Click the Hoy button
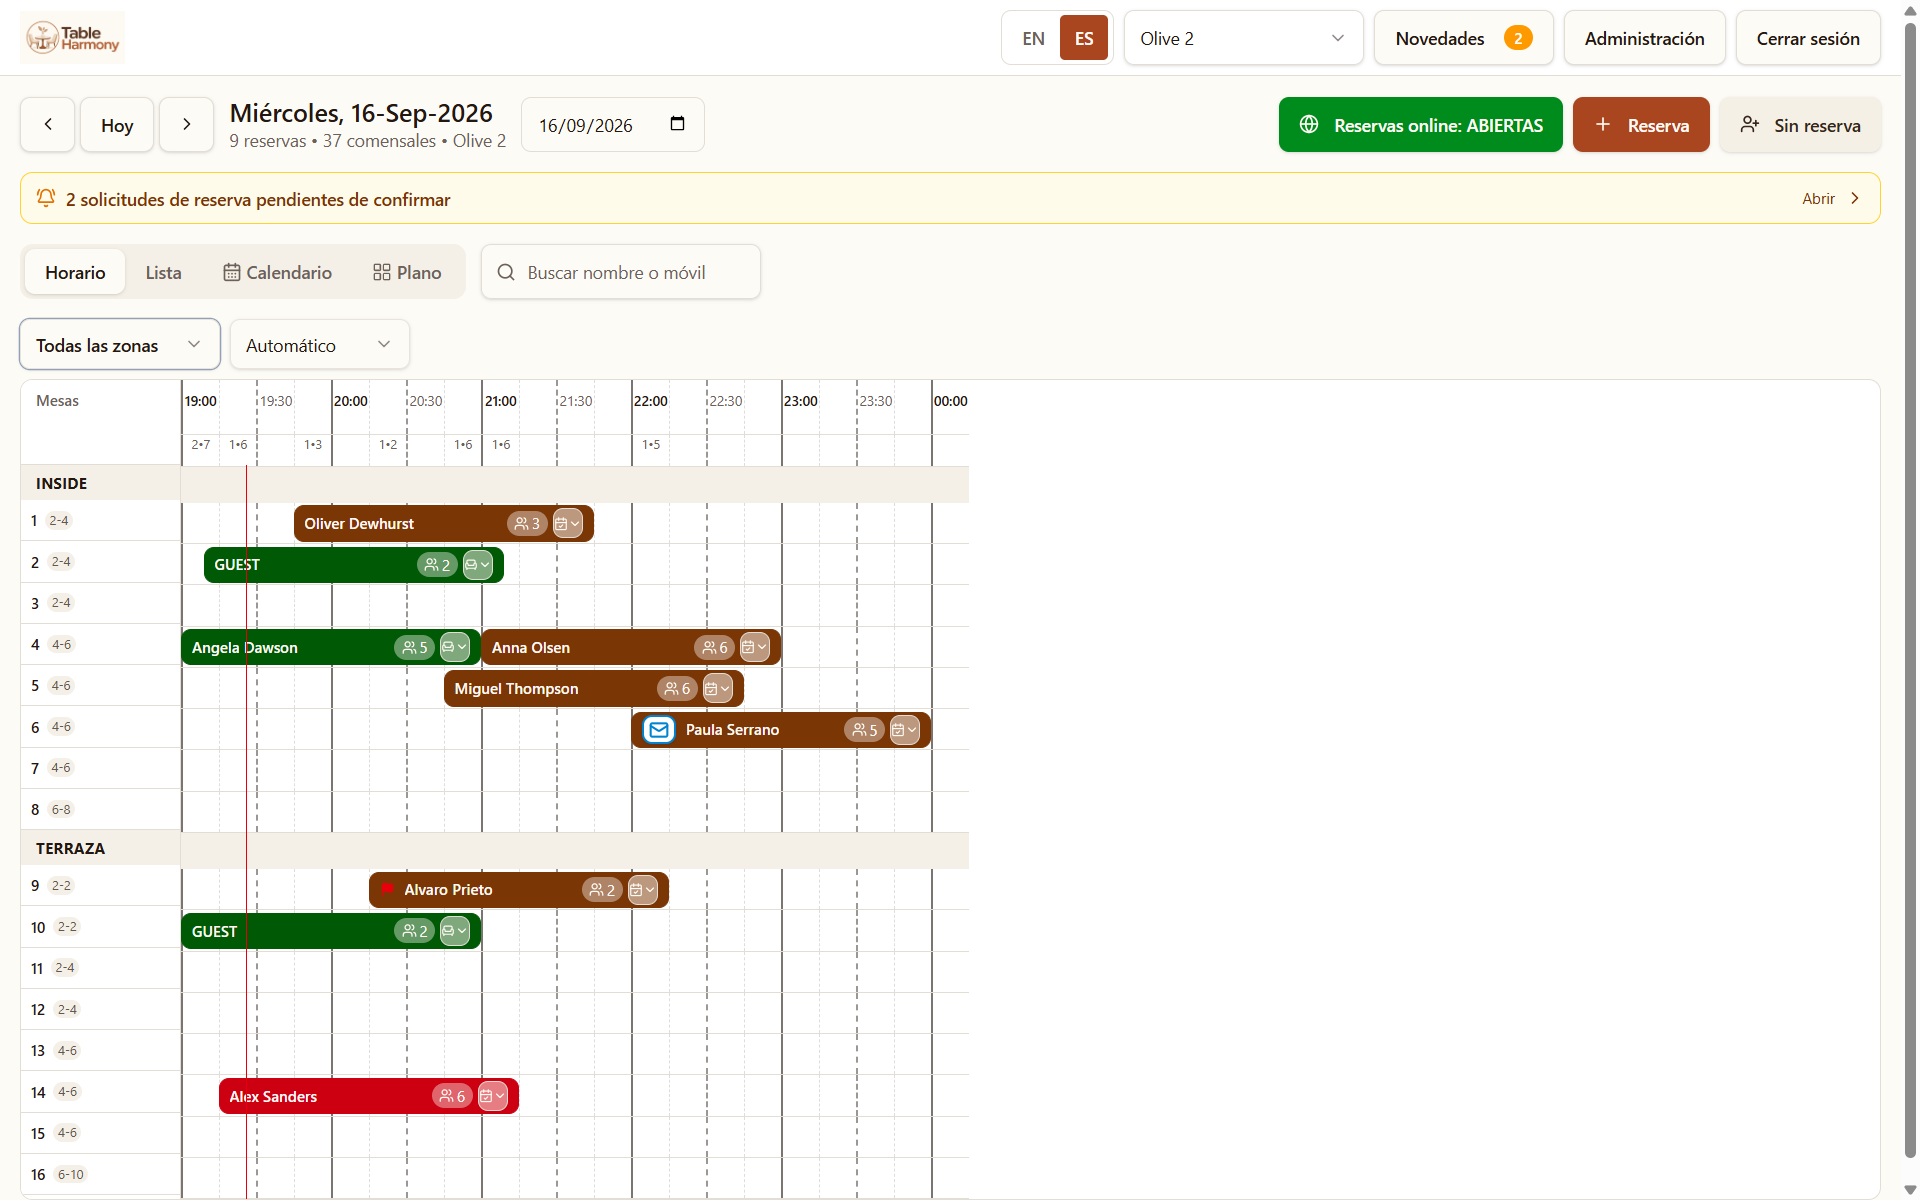 pyautogui.click(x=117, y=125)
